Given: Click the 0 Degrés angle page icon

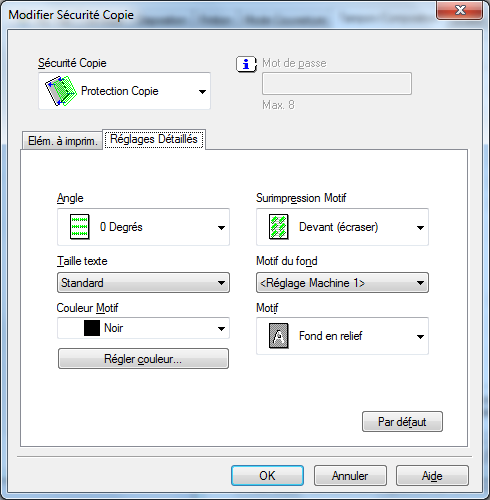Looking at the screenshot, I should (x=80, y=227).
